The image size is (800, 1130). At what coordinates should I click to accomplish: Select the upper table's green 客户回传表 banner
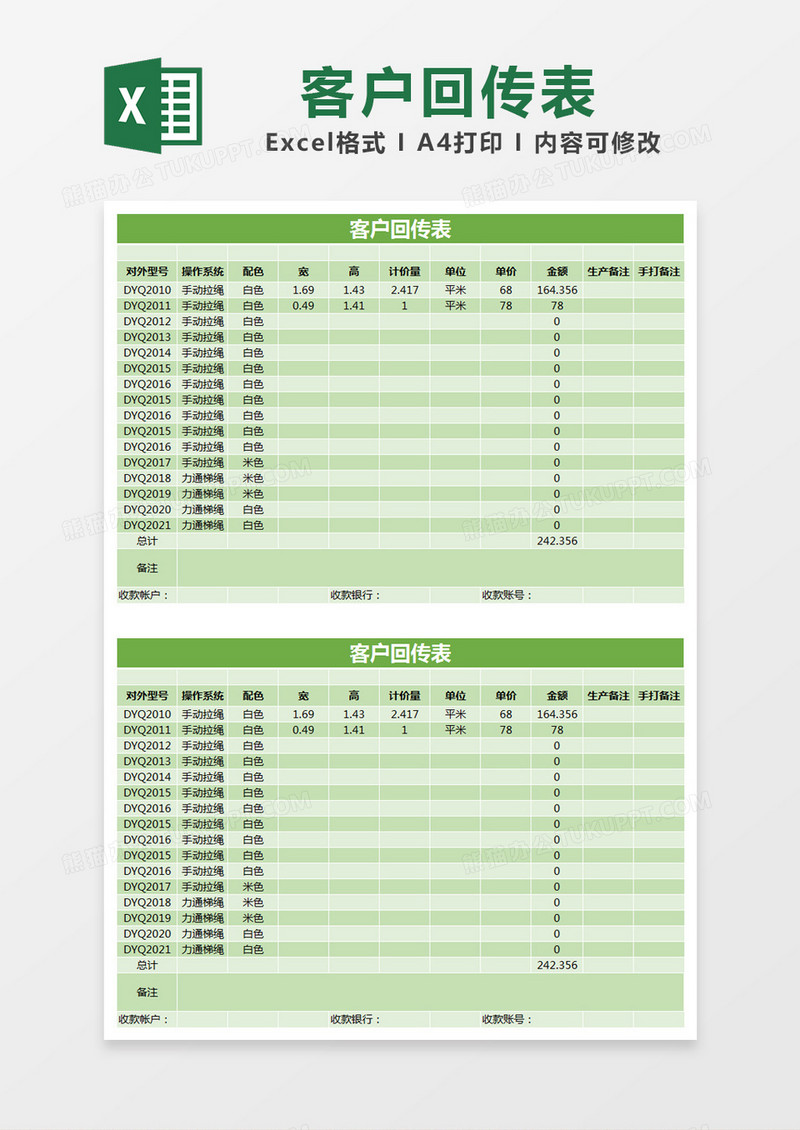pyautogui.click(x=400, y=229)
